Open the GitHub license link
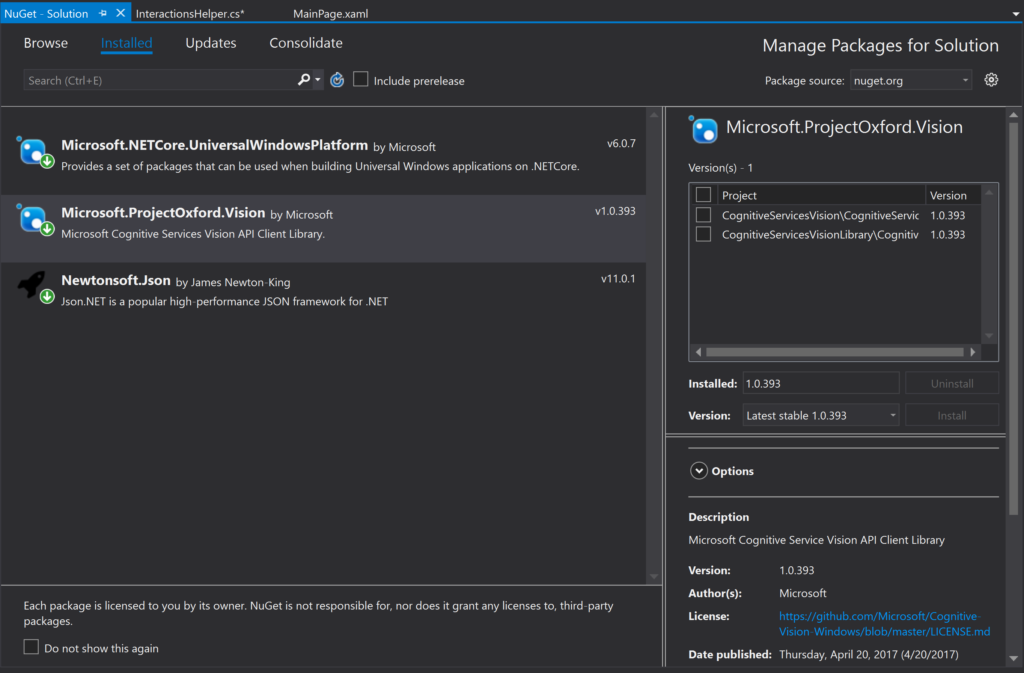Screen dimensions: 1024x673 tap(884, 623)
